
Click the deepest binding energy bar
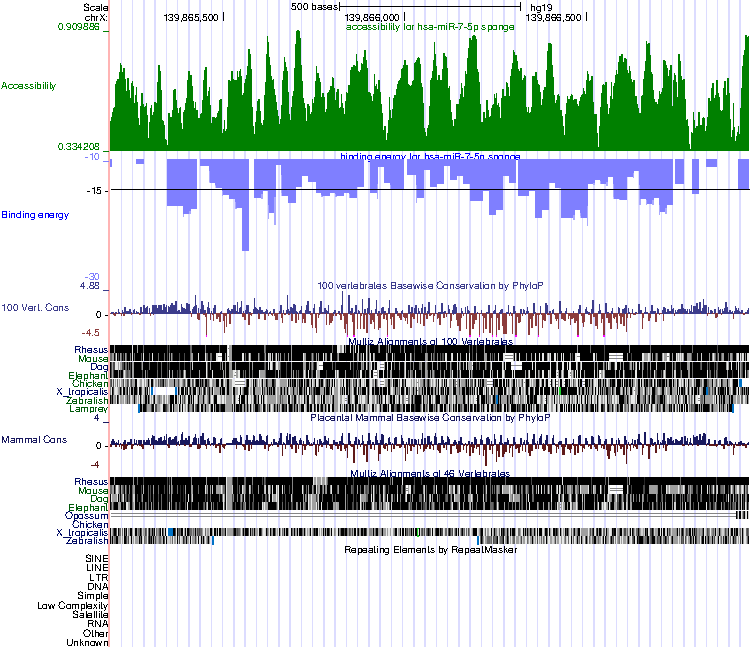click(x=245, y=228)
